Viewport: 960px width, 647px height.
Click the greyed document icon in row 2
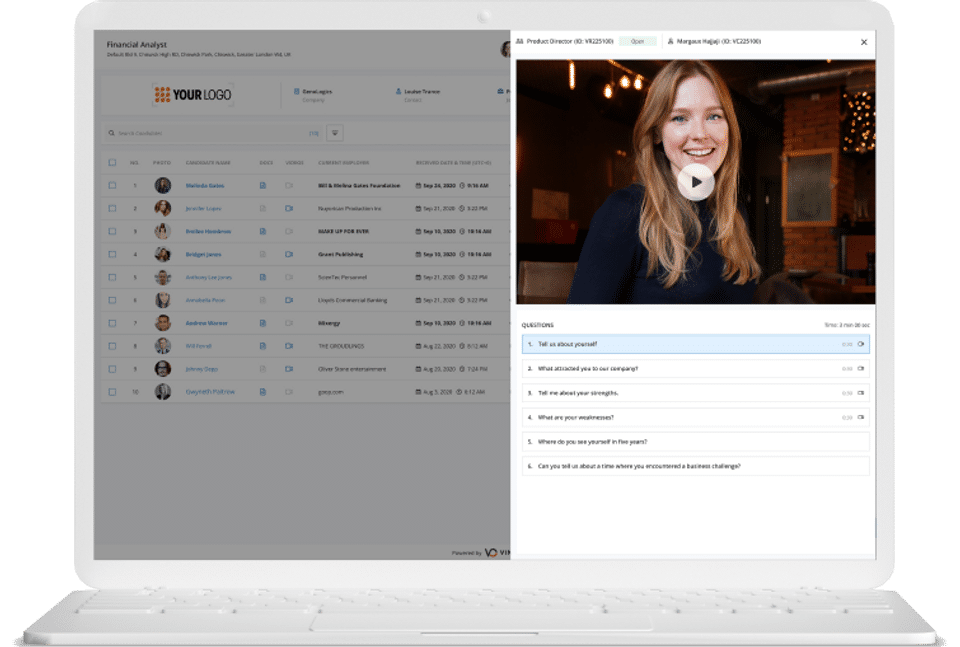tap(263, 209)
